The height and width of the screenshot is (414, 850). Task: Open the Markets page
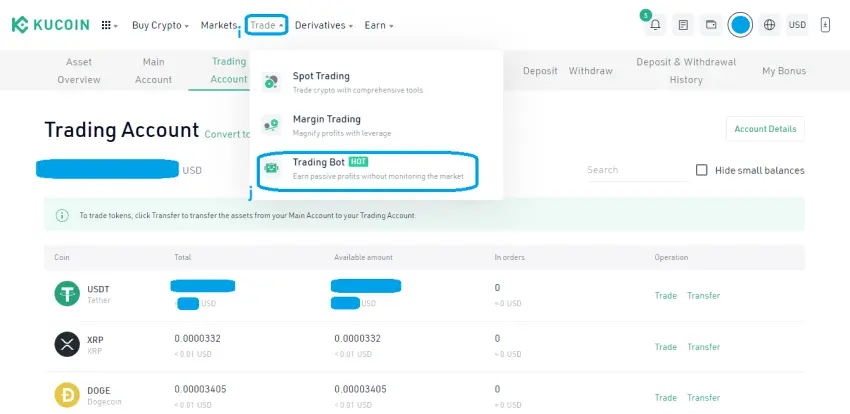click(x=218, y=25)
